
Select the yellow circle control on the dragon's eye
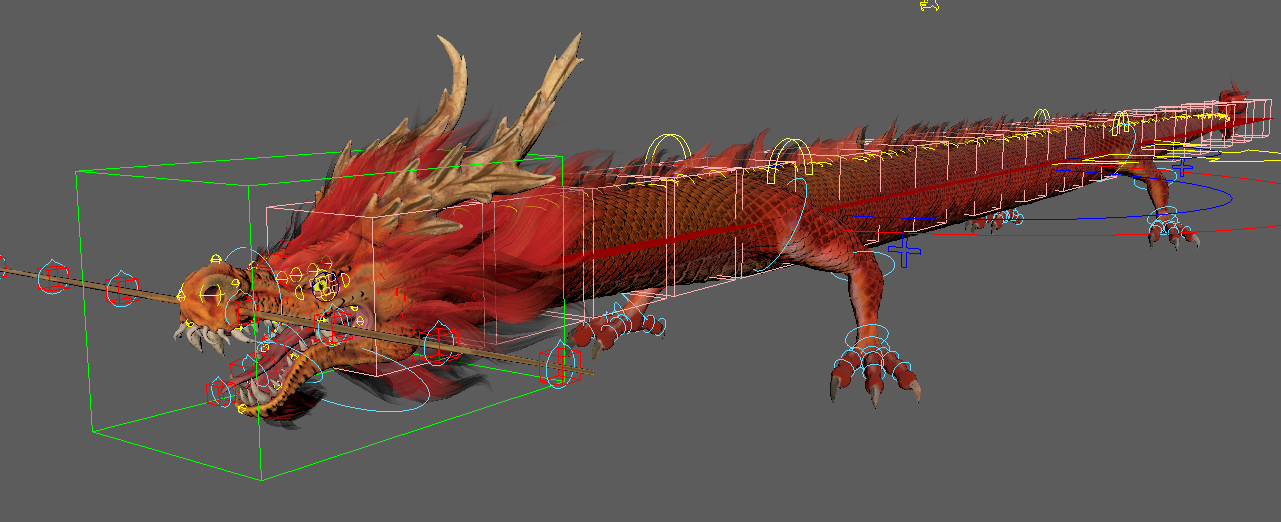tap(322, 287)
